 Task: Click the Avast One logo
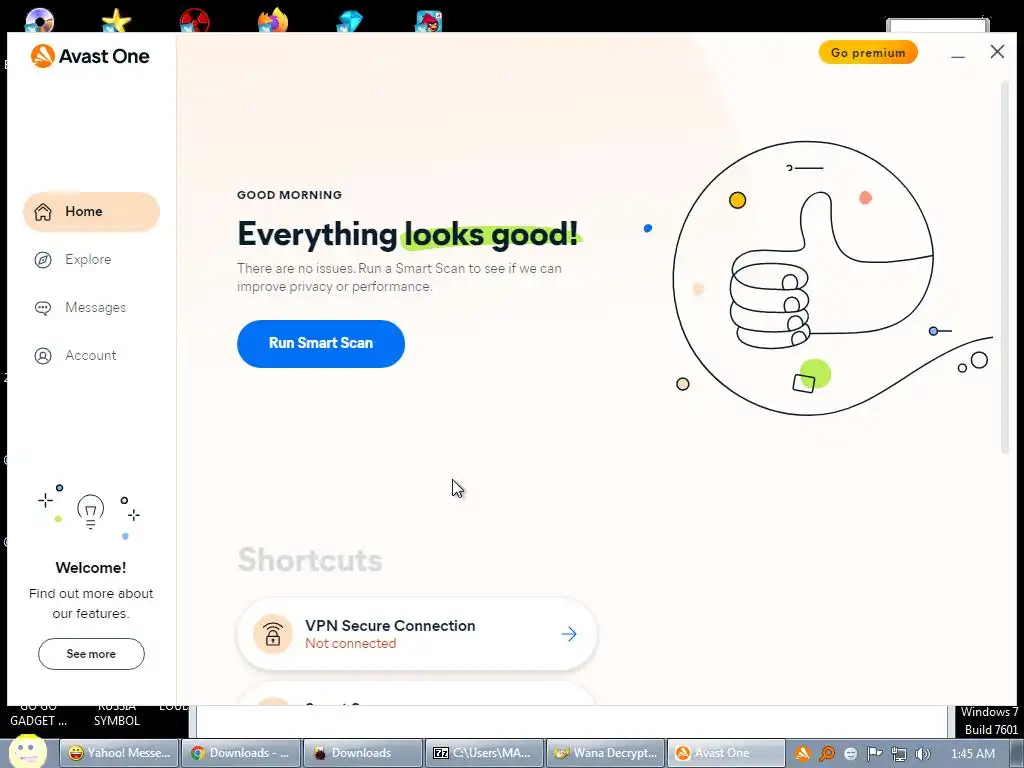tap(89, 56)
